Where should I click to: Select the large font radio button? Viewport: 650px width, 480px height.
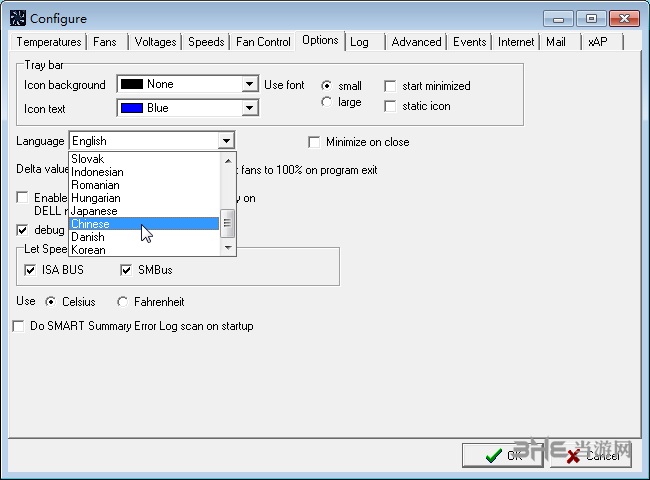pyautogui.click(x=327, y=102)
